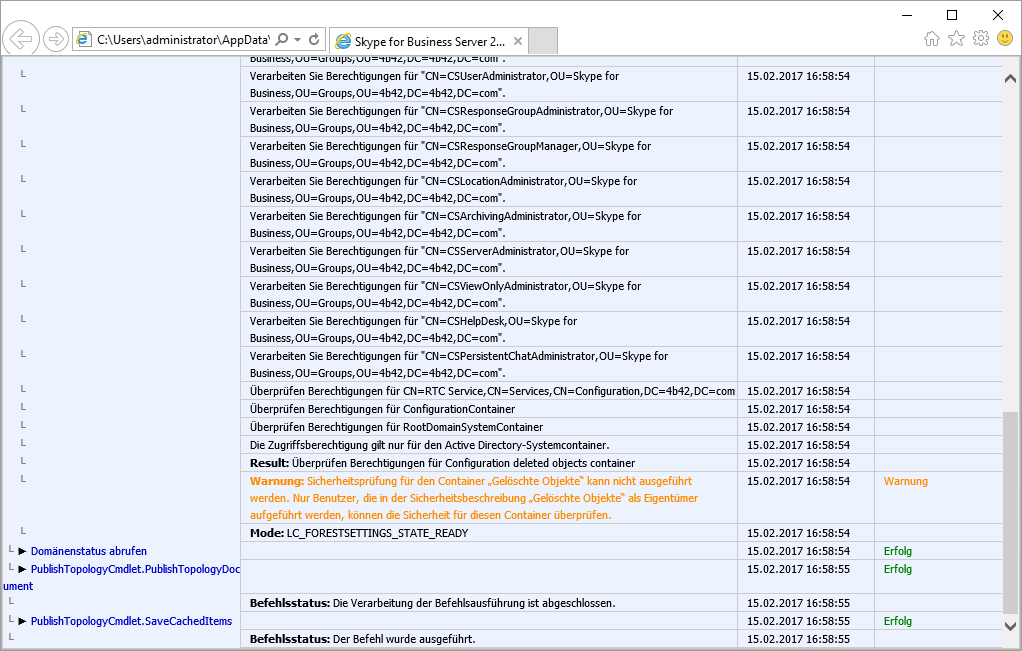Click the vertical scrollbar thumb

1011,512
